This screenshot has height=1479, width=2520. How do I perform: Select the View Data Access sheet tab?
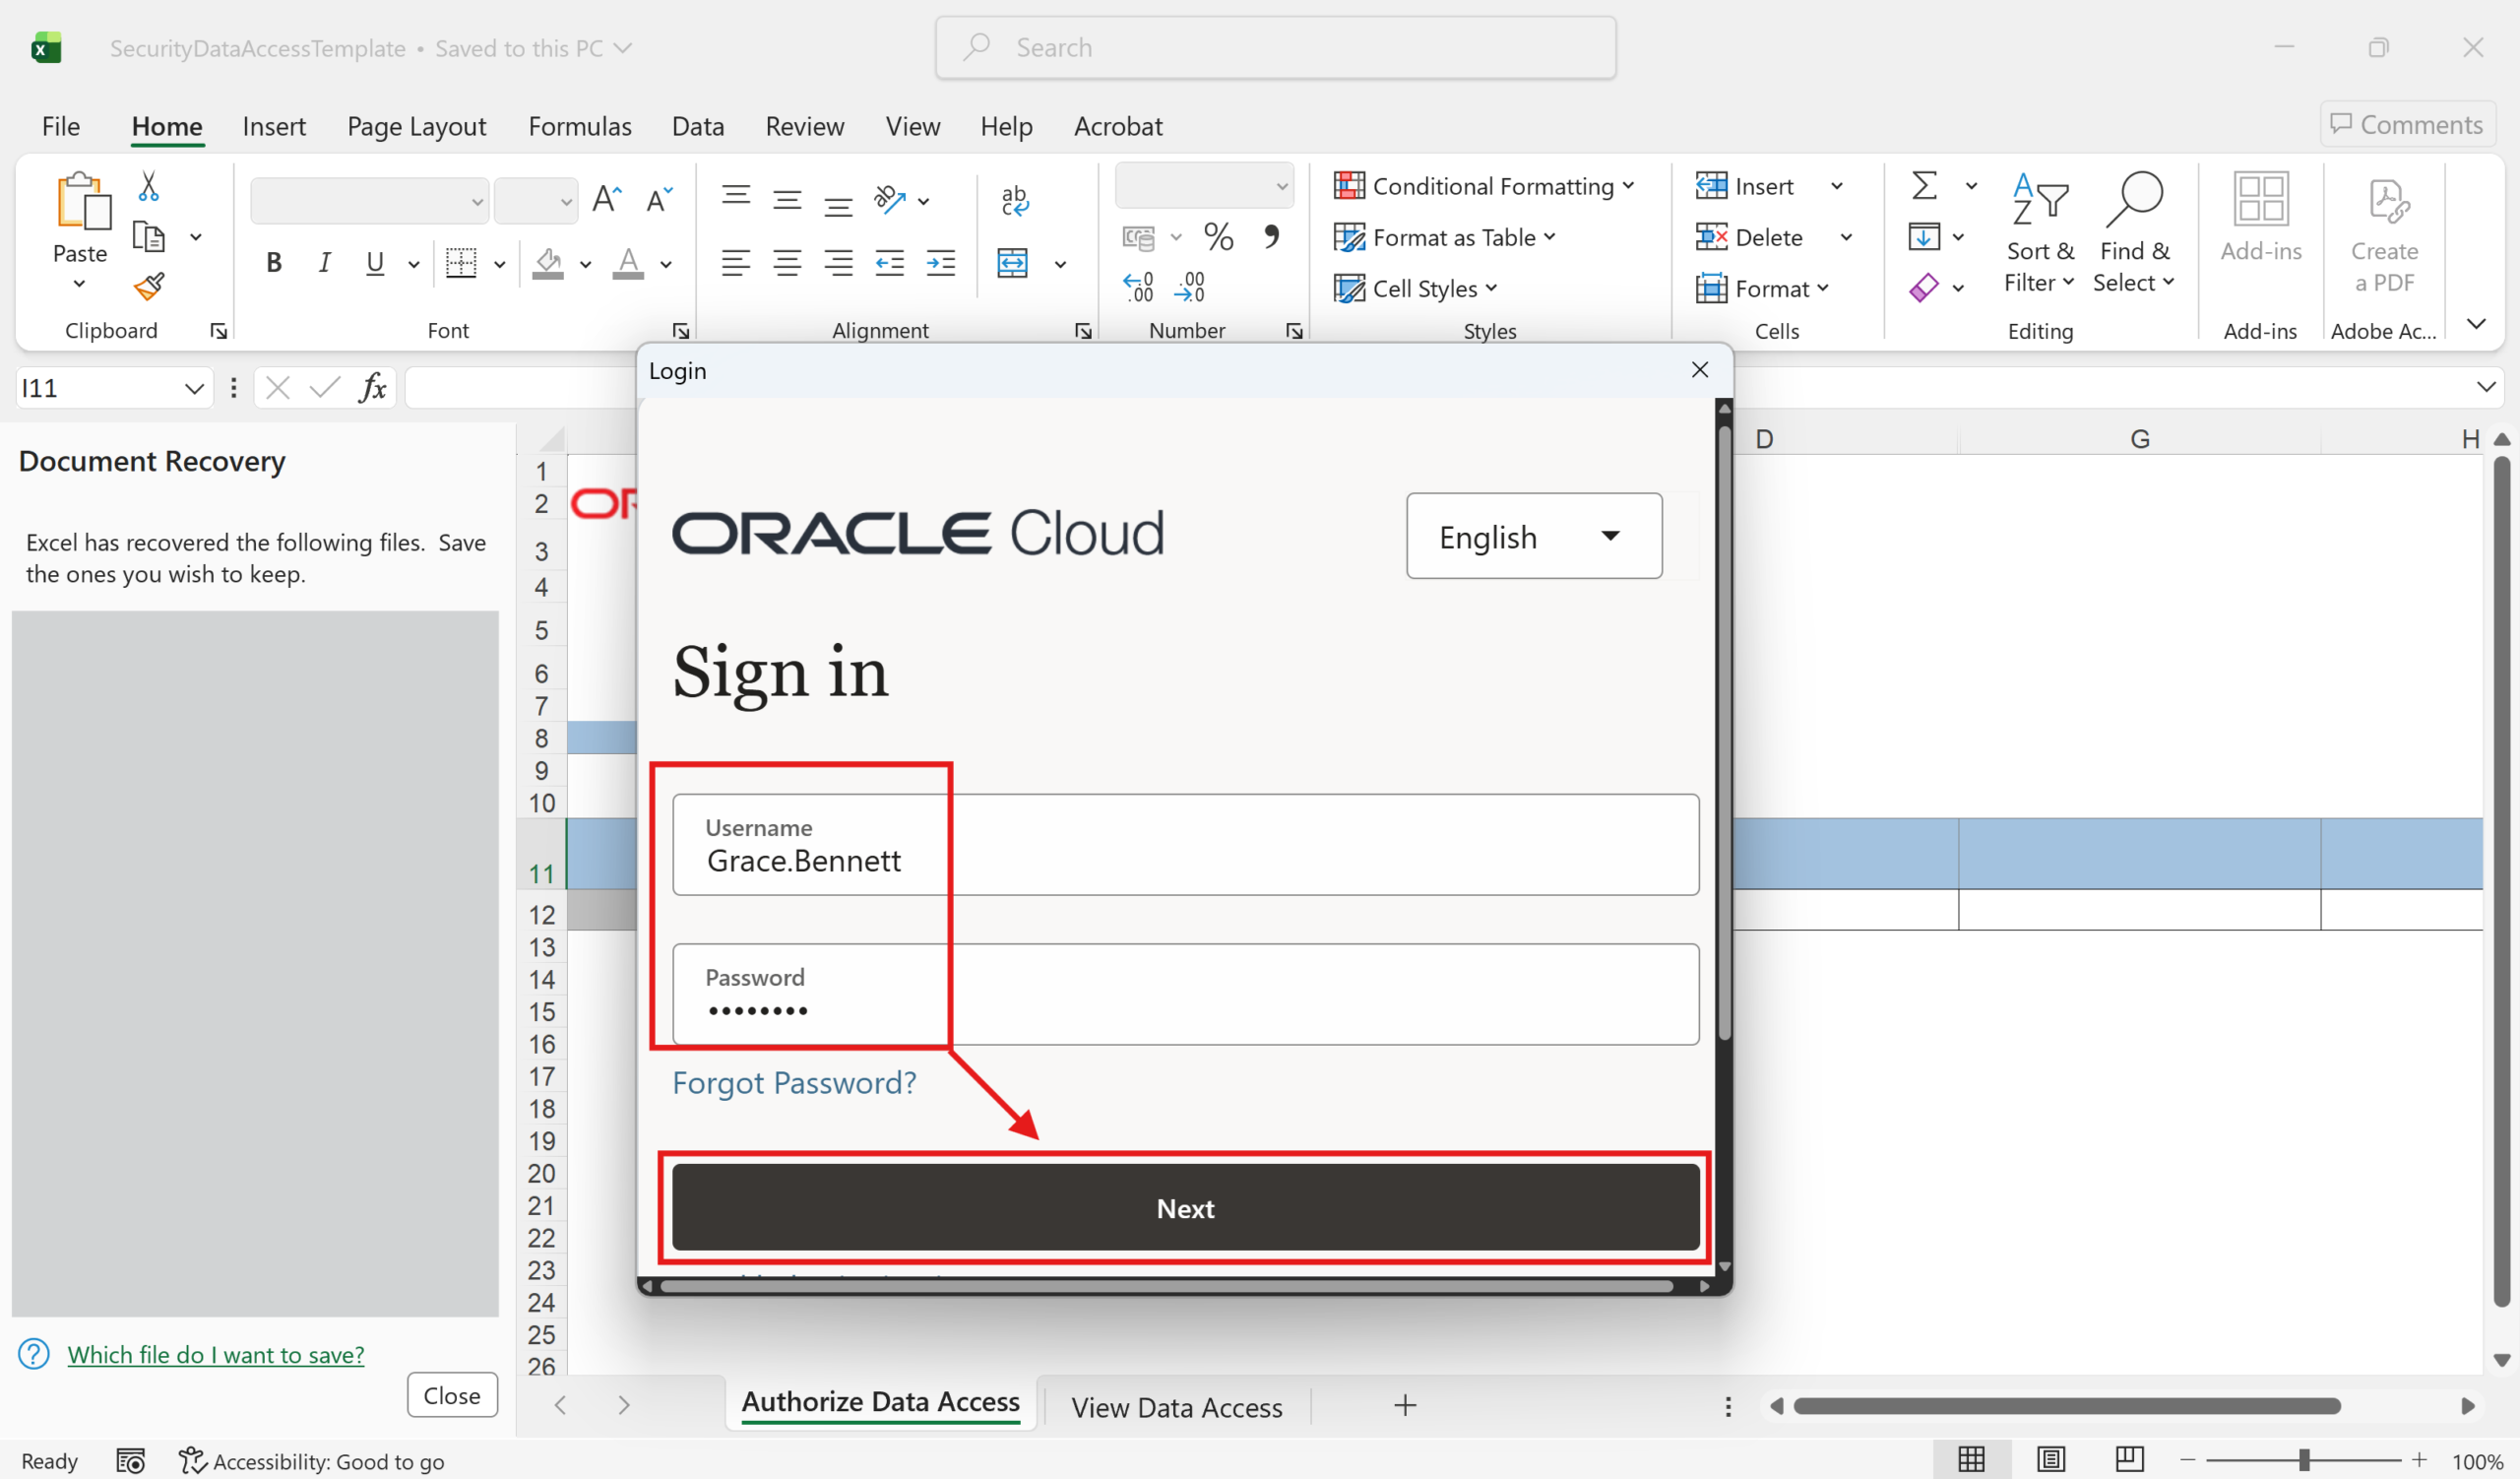[x=1177, y=1407]
